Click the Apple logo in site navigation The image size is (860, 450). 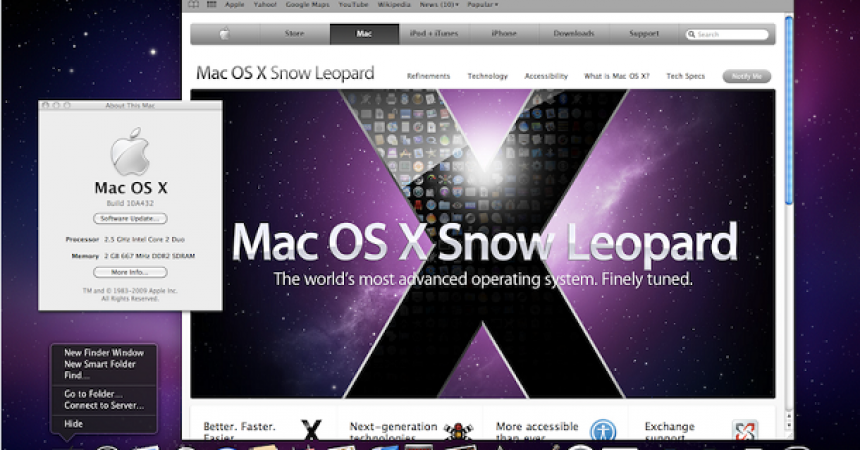(x=224, y=34)
